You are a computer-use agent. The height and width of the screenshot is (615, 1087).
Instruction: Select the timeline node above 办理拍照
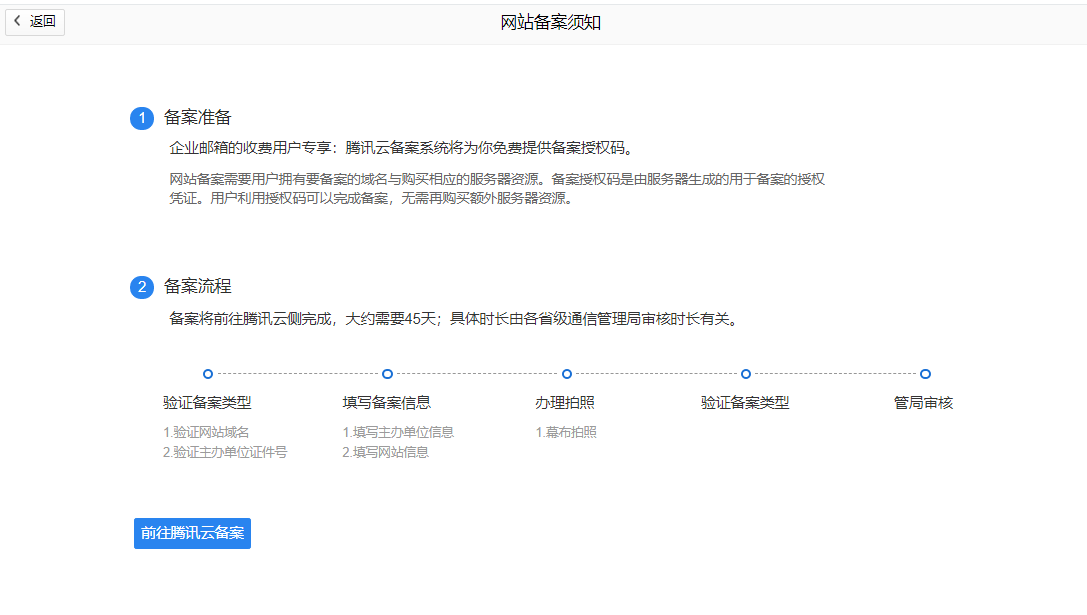tap(566, 374)
